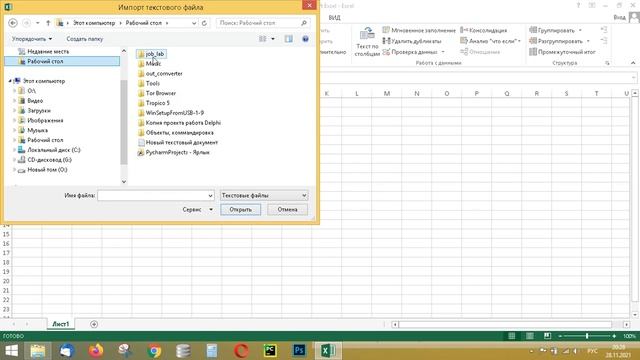The width and height of the screenshot is (640, 360).
Task: Select the job_lab folder
Action: 151,54
